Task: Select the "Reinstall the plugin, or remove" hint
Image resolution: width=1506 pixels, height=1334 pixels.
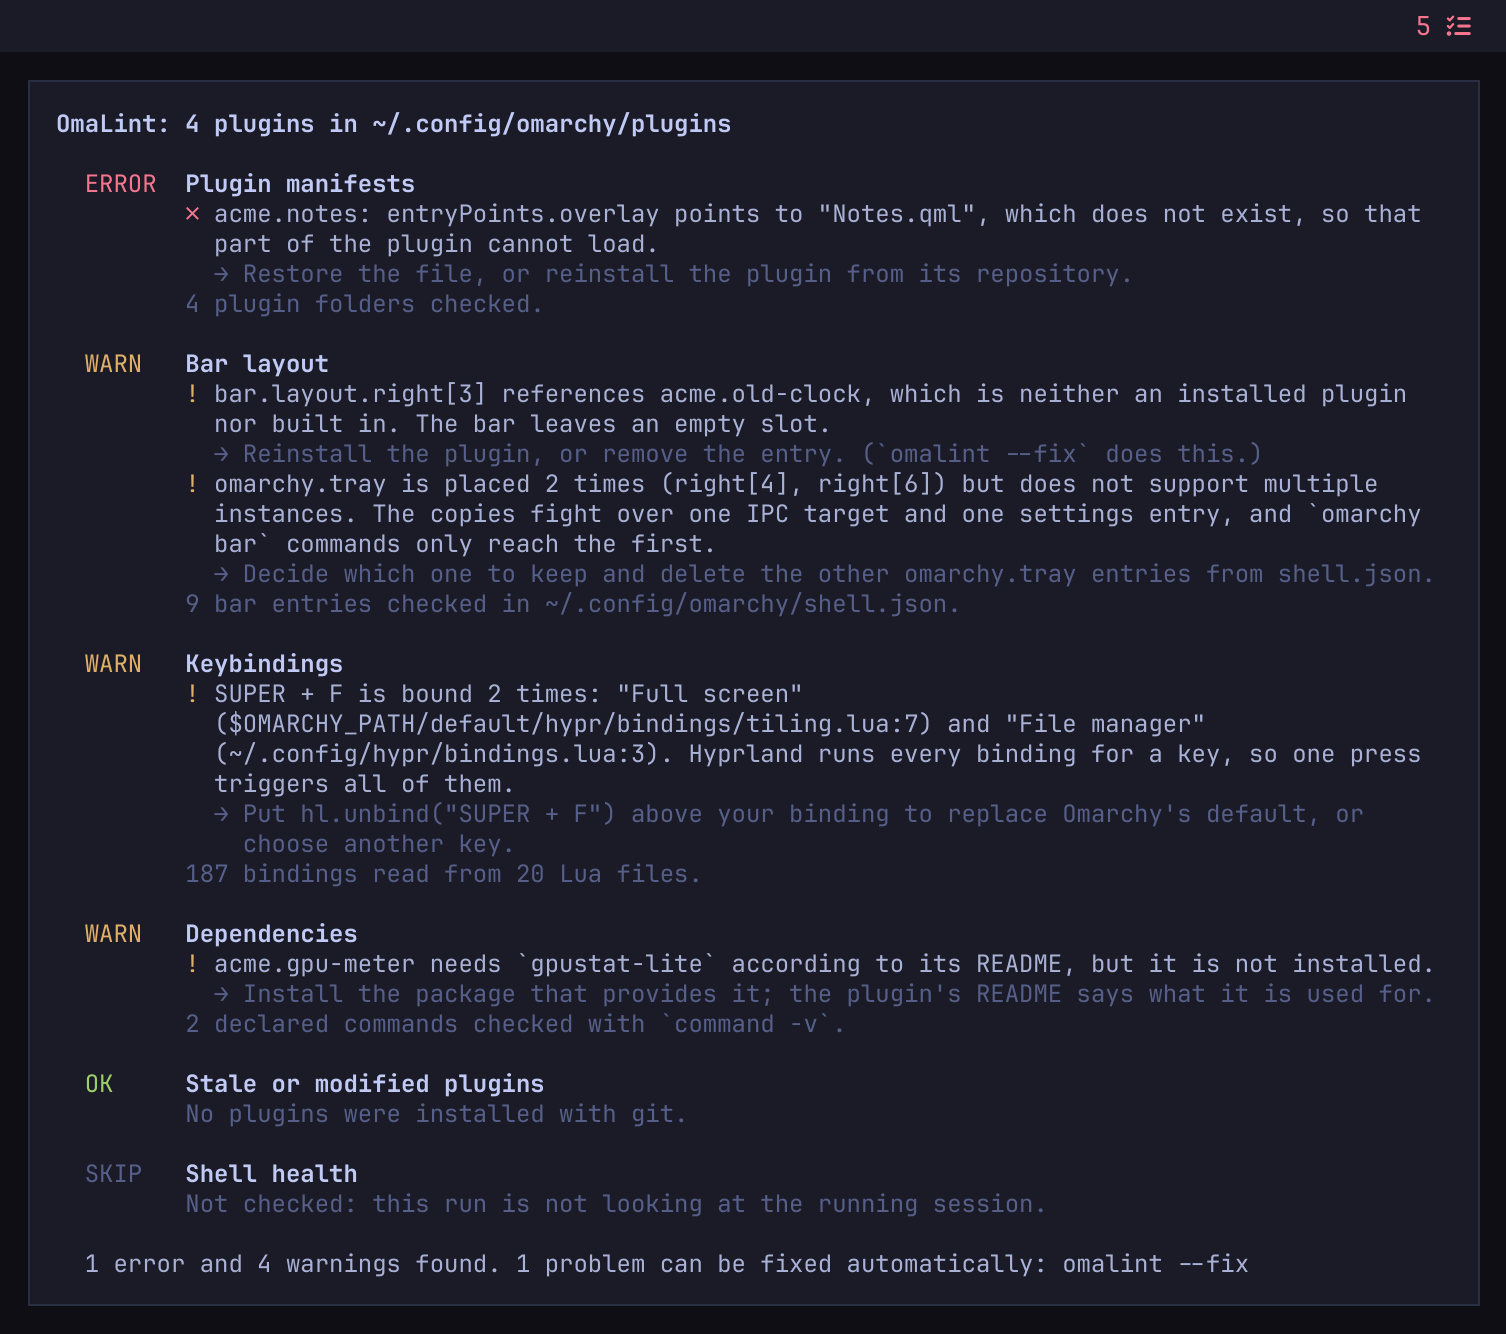Action: pos(738,454)
